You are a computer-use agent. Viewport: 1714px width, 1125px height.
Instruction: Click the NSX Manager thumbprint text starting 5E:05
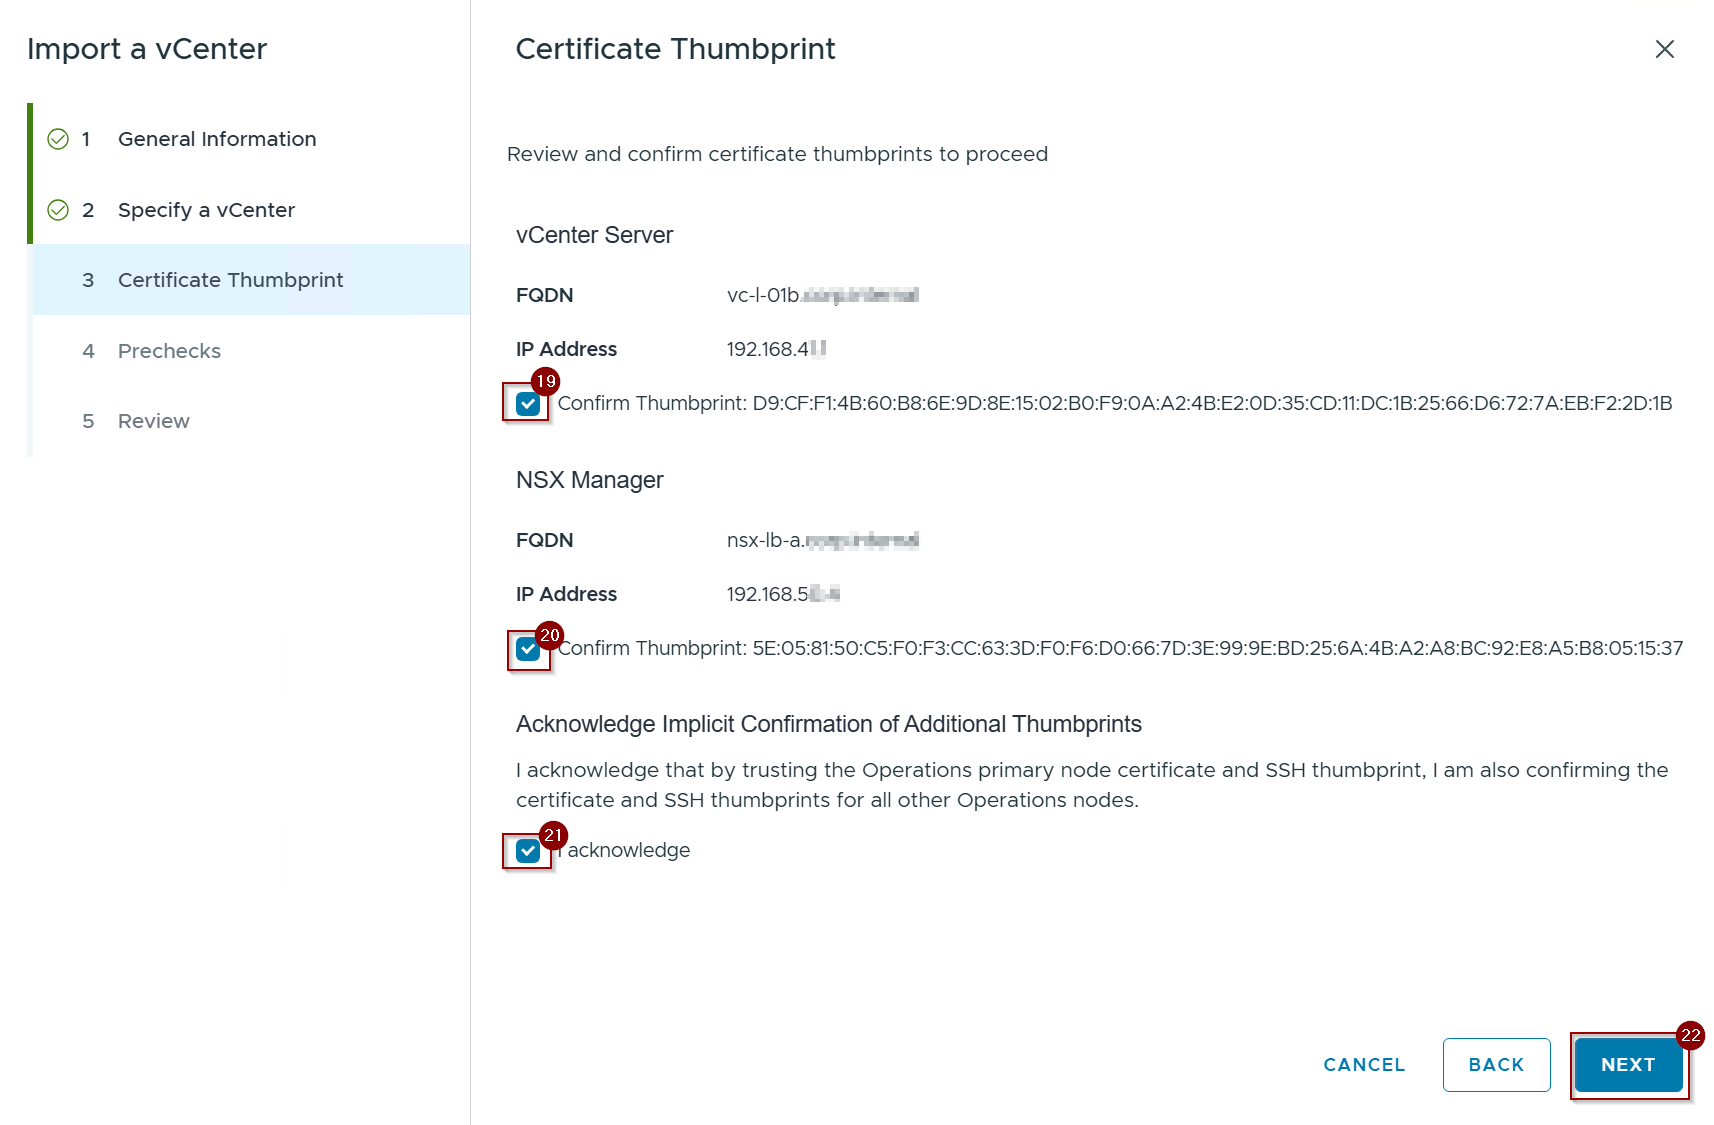coord(1217,648)
